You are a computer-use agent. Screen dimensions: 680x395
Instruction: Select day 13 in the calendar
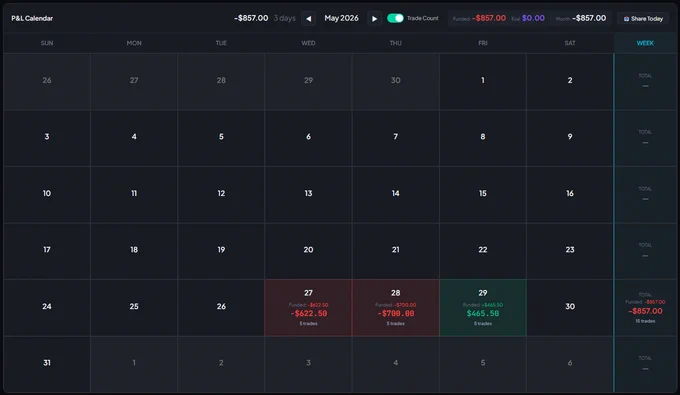click(x=308, y=195)
